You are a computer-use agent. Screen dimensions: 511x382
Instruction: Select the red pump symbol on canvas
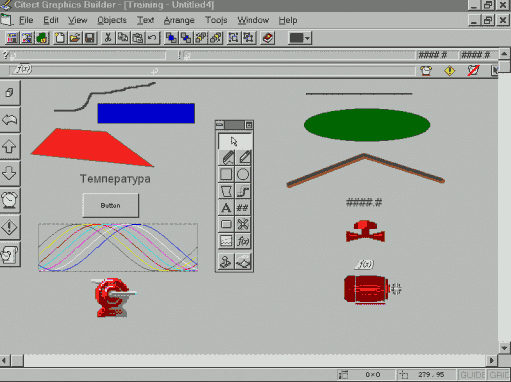click(x=113, y=297)
